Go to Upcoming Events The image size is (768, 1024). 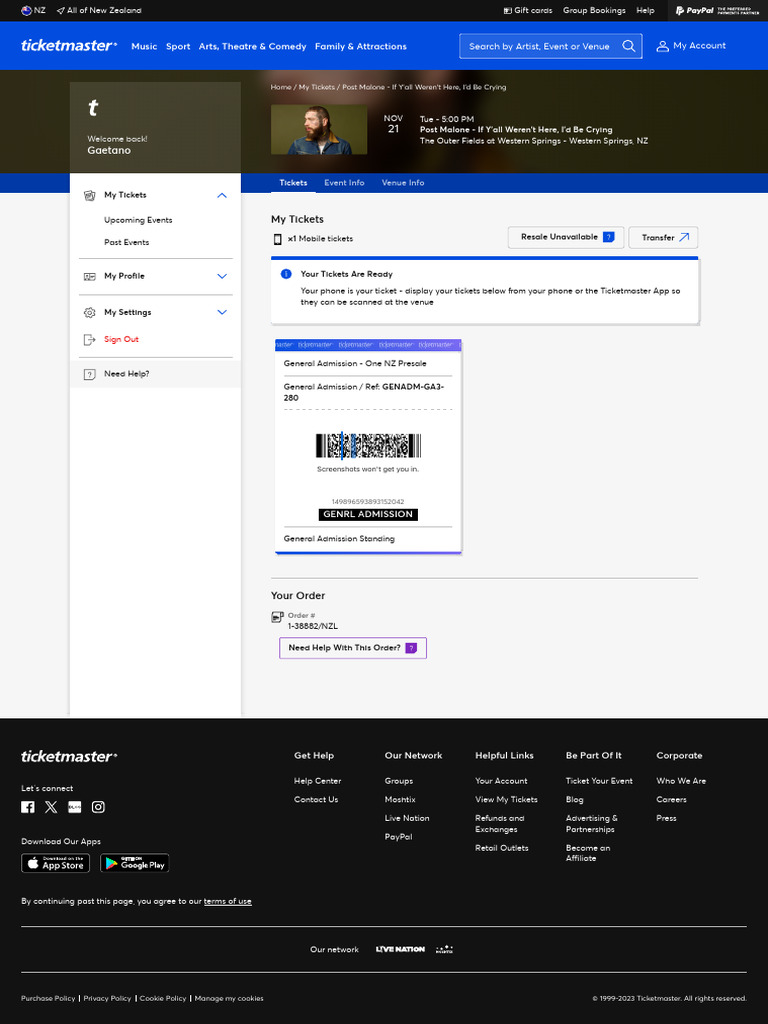click(x=138, y=220)
